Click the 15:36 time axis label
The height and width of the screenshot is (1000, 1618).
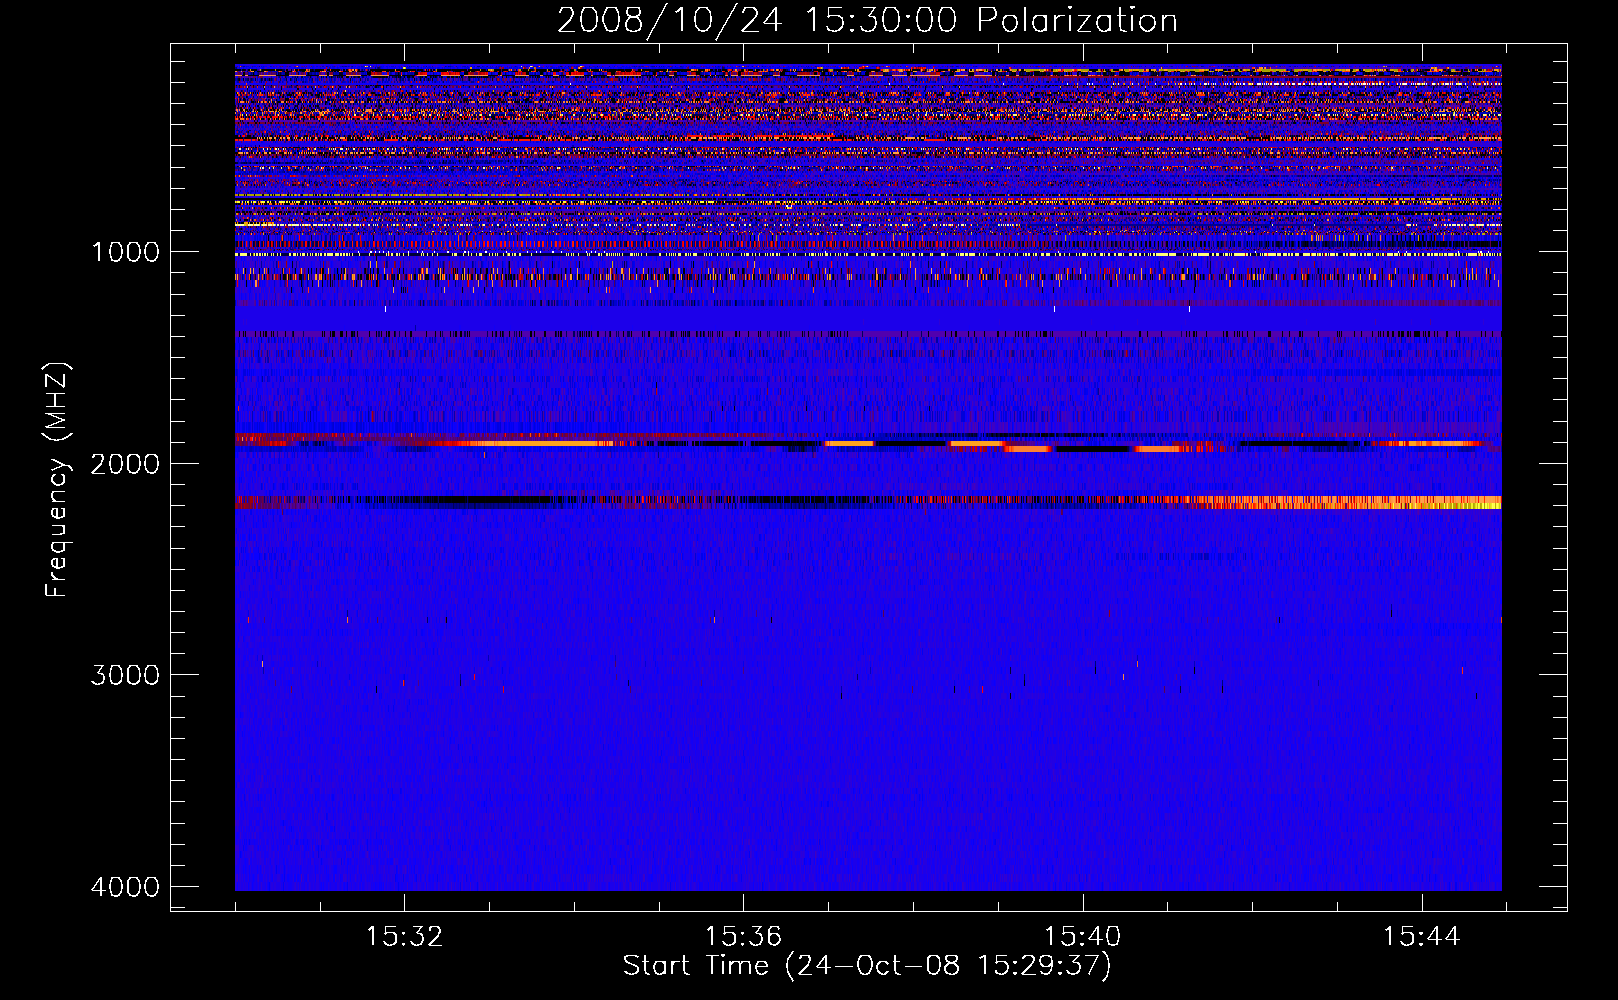point(743,937)
